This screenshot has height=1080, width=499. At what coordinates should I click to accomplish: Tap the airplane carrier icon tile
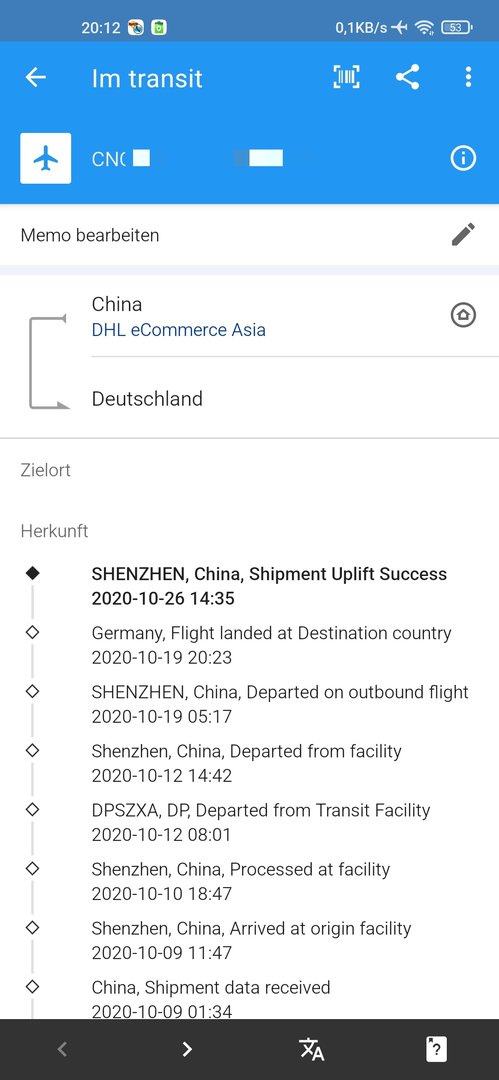[x=45, y=158]
